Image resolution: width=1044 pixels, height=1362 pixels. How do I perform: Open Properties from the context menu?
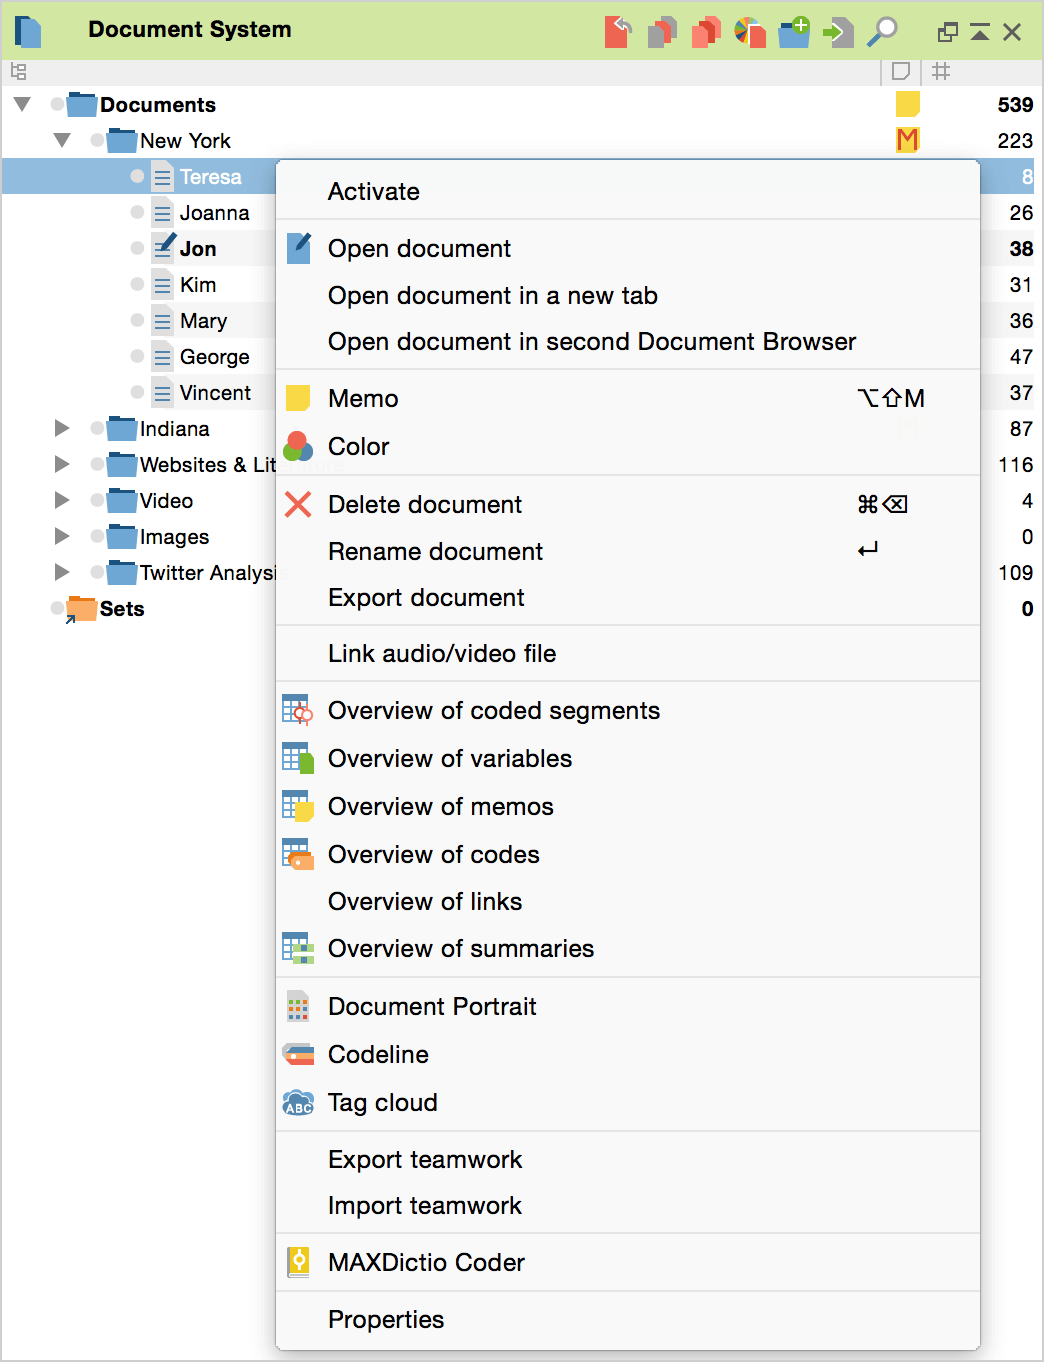coord(385,1320)
